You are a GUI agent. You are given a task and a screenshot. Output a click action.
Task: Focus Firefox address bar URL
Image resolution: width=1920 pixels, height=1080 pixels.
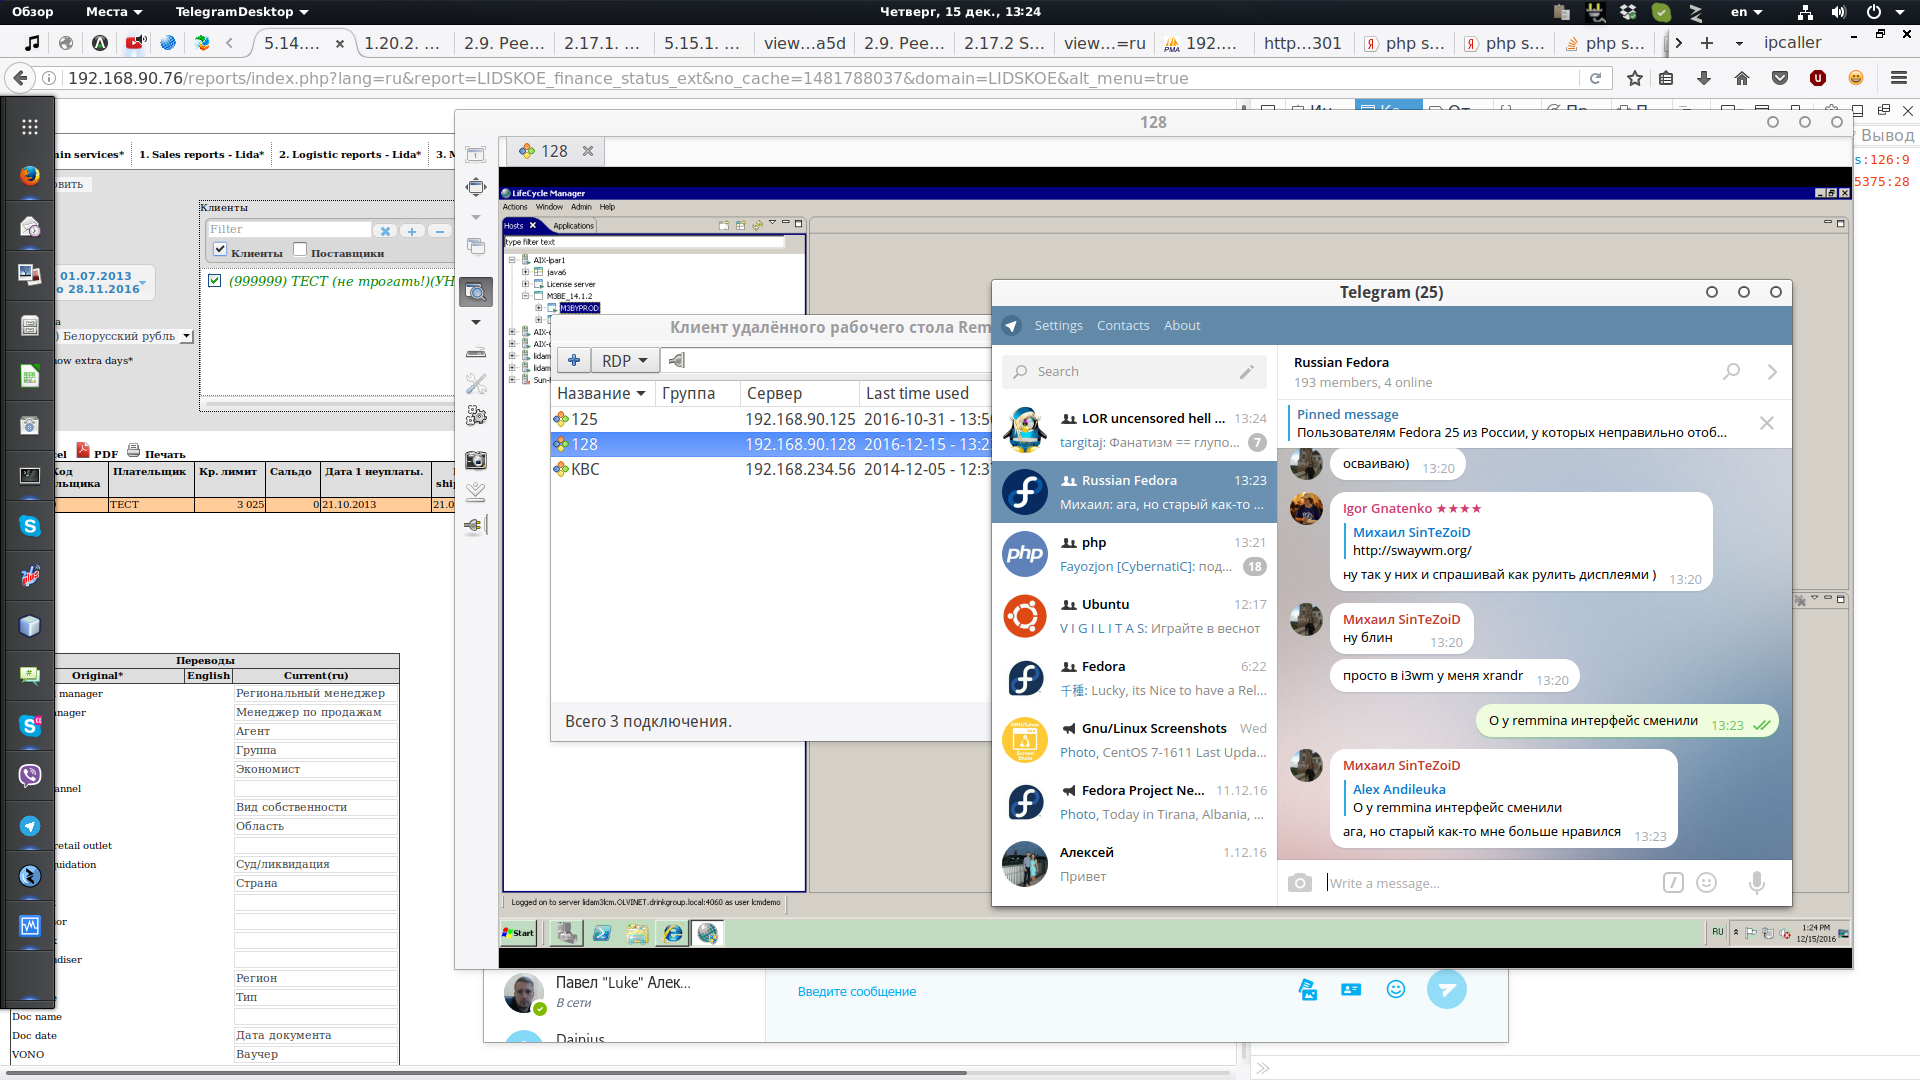pos(820,78)
